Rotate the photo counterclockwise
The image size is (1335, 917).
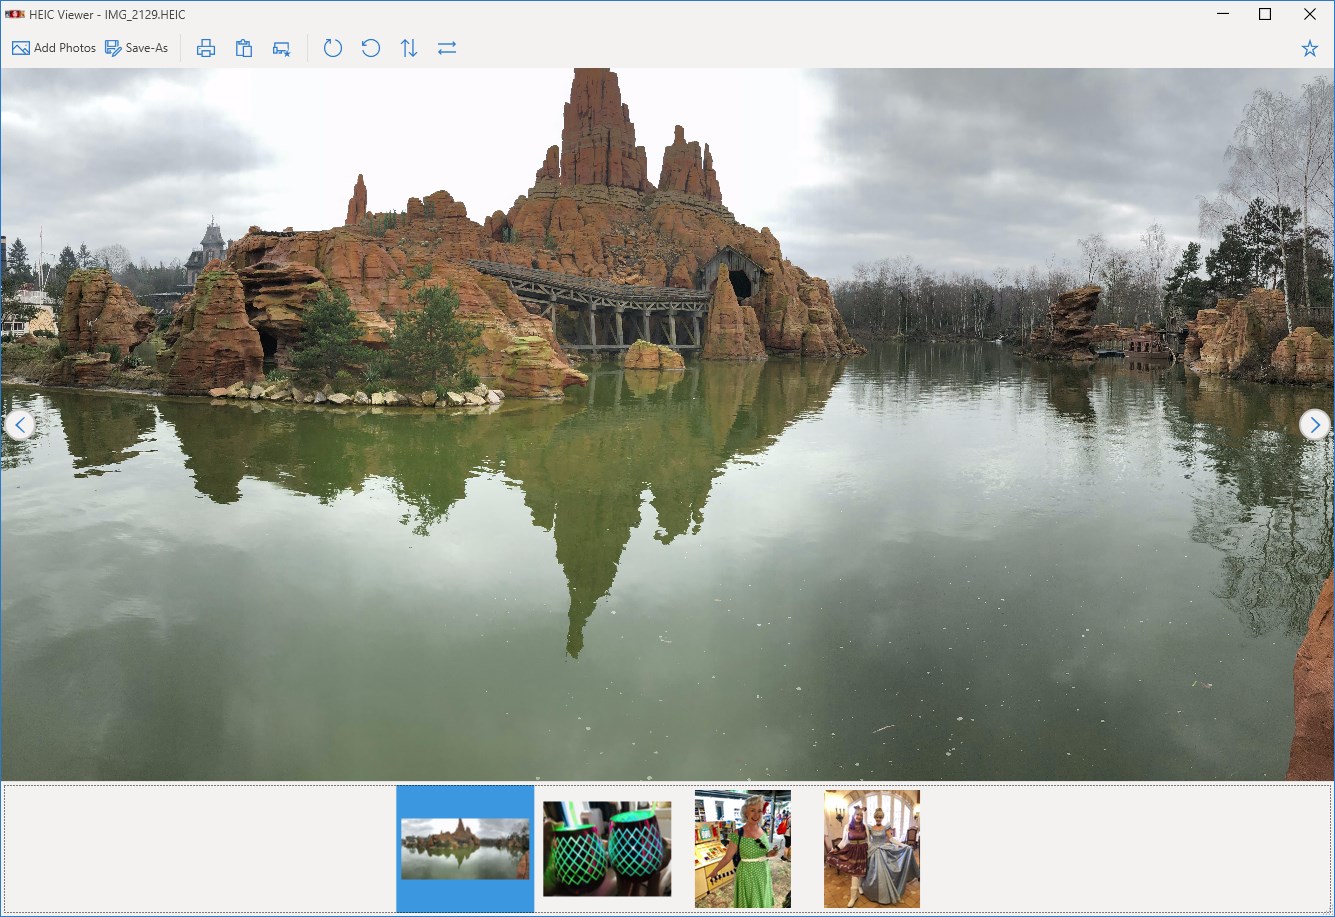(371, 48)
